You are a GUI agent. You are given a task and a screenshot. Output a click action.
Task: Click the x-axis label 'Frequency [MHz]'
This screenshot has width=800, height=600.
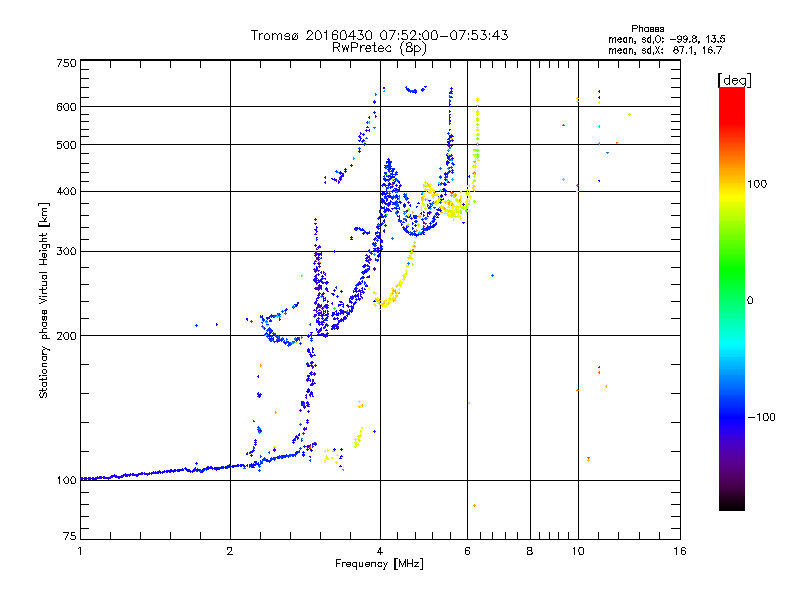pyautogui.click(x=379, y=564)
